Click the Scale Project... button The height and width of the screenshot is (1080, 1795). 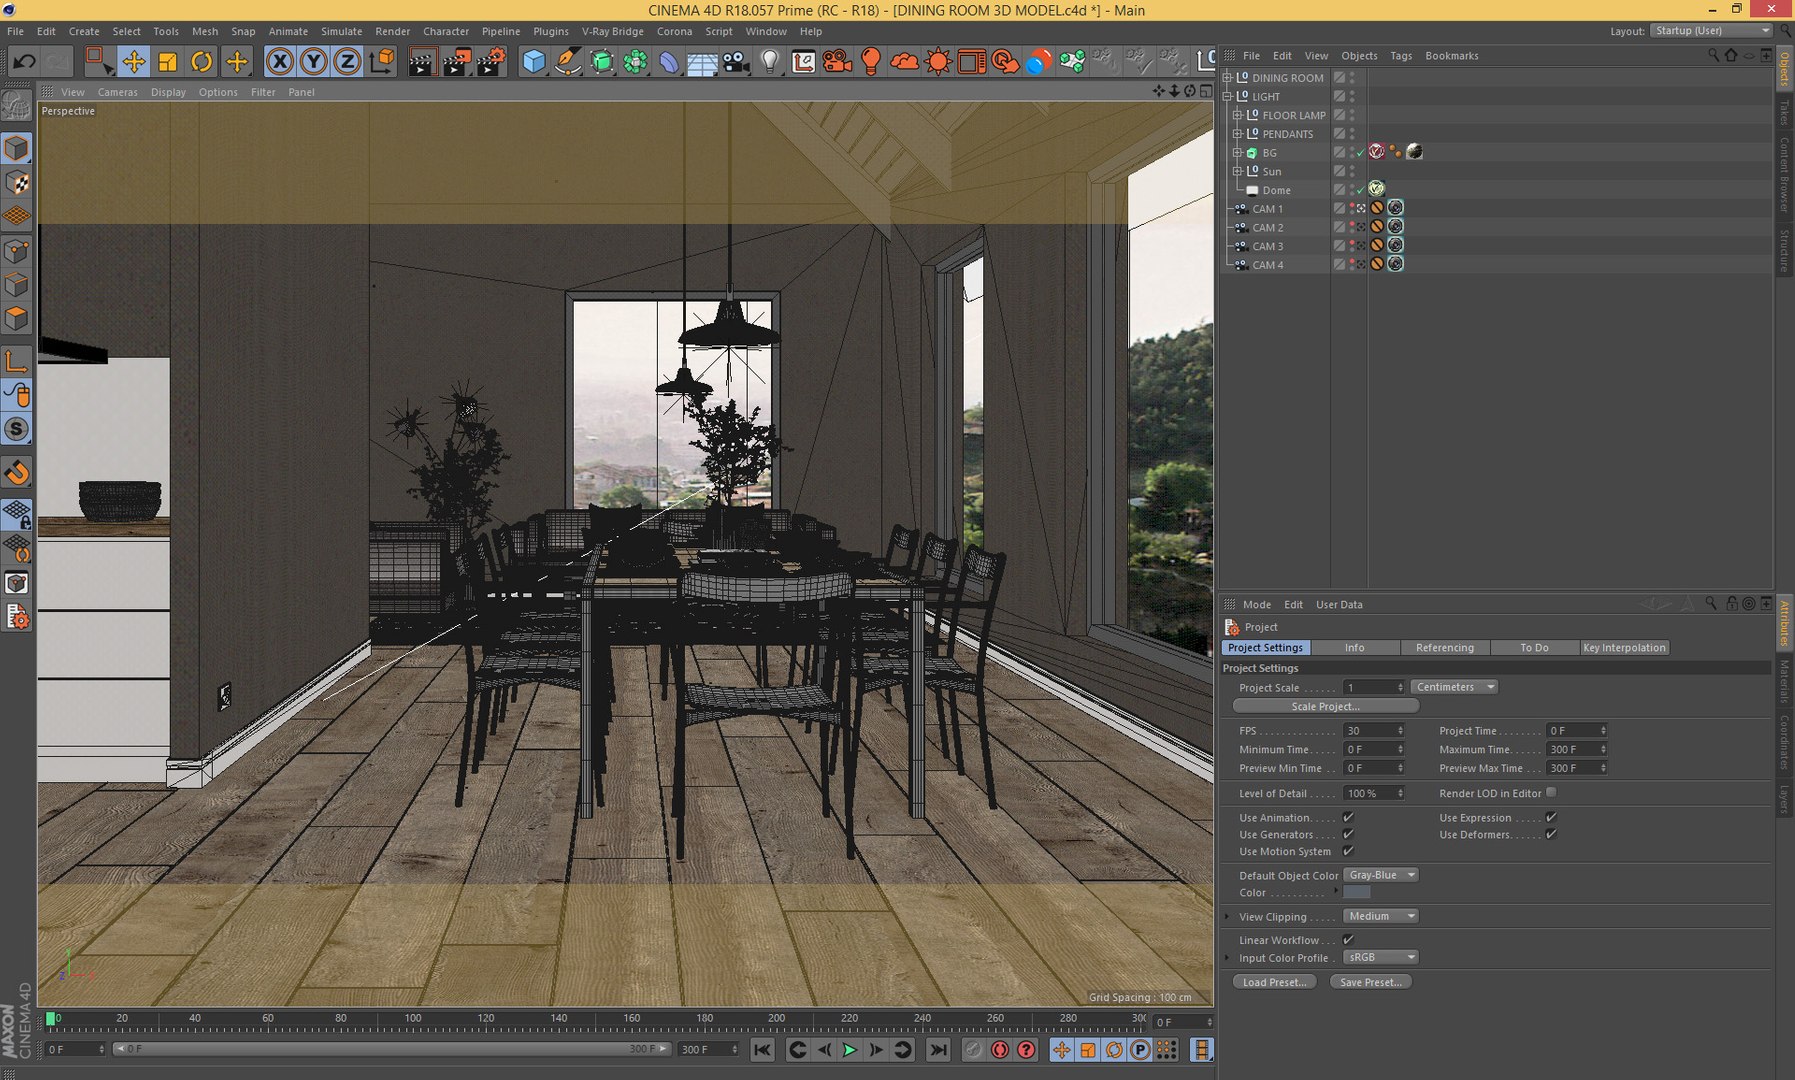pyautogui.click(x=1325, y=706)
